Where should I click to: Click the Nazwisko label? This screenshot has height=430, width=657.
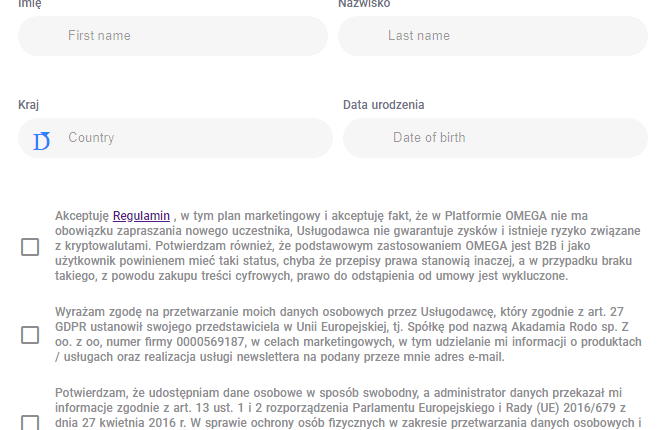tap(364, 4)
